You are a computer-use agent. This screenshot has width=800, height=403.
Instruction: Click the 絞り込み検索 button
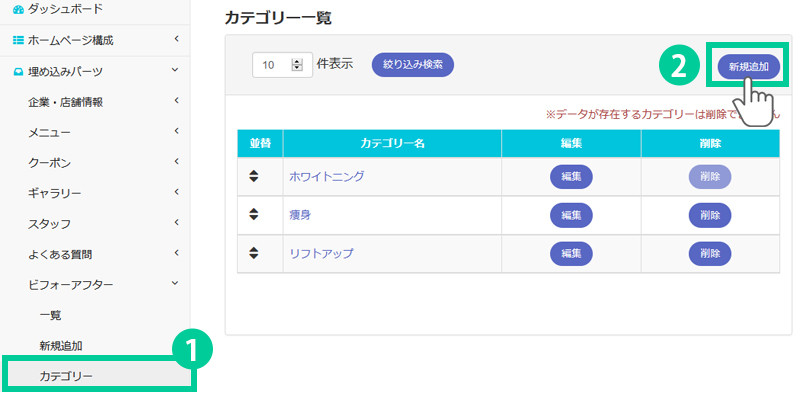click(x=412, y=65)
